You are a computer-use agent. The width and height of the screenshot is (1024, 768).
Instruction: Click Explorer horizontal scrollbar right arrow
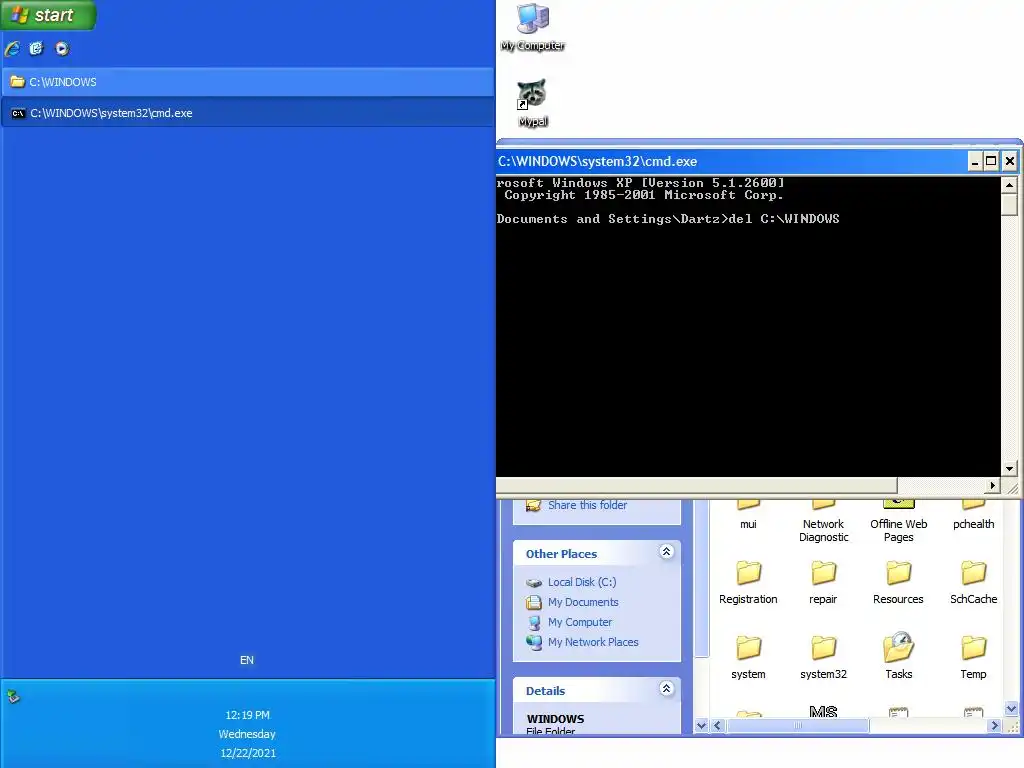[995, 726]
